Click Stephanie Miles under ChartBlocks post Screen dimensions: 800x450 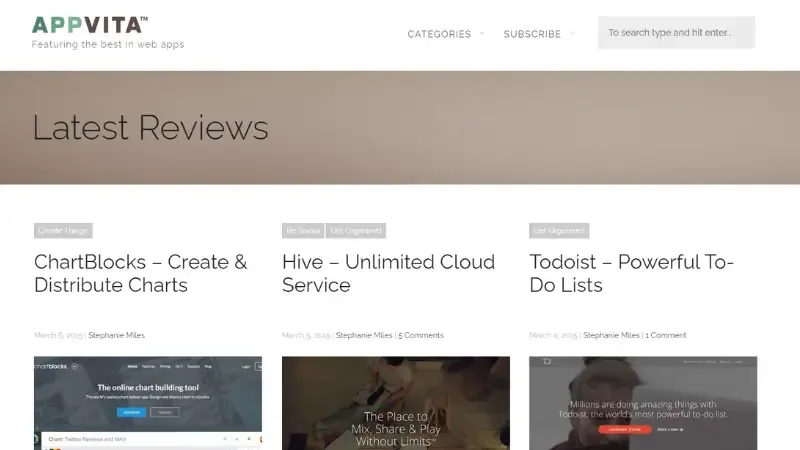(x=116, y=335)
